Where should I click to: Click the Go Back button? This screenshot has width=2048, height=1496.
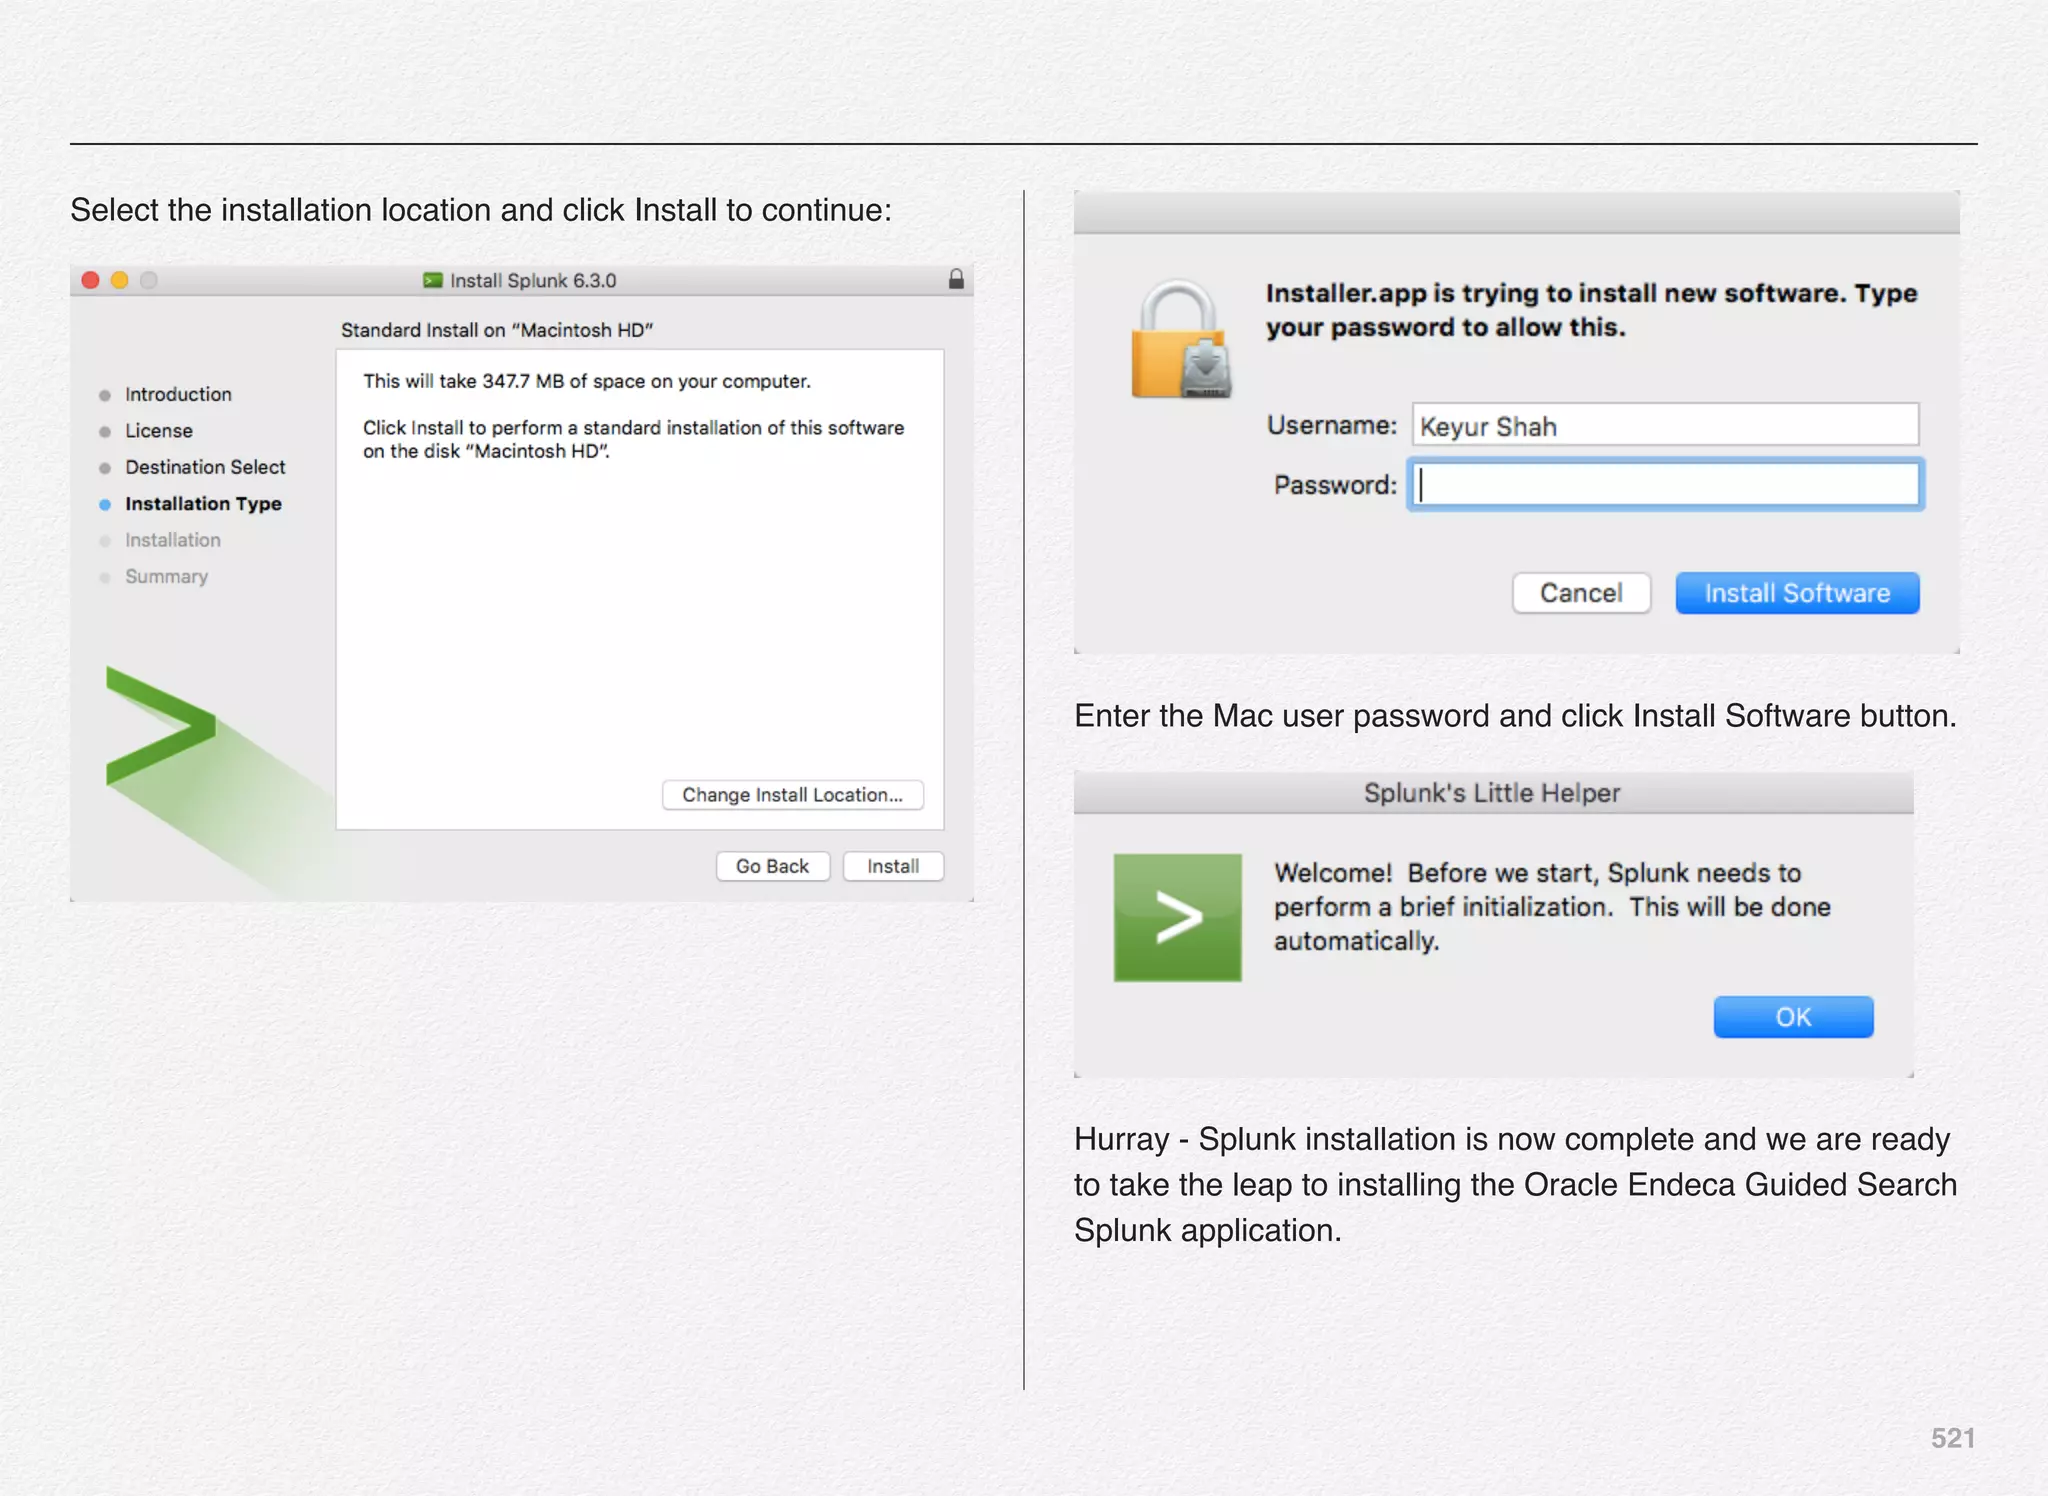point(773,866)
